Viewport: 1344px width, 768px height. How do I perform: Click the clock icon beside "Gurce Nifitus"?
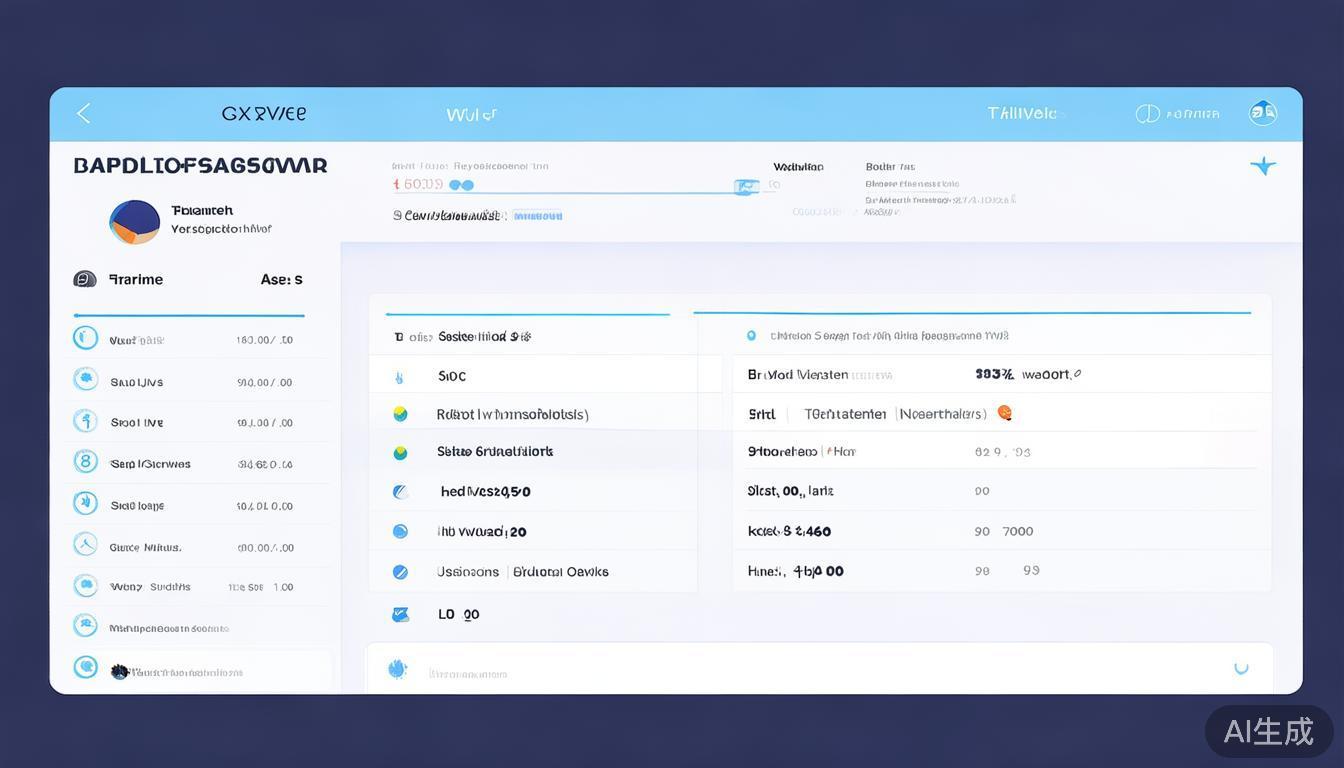[x=86, y=545]
